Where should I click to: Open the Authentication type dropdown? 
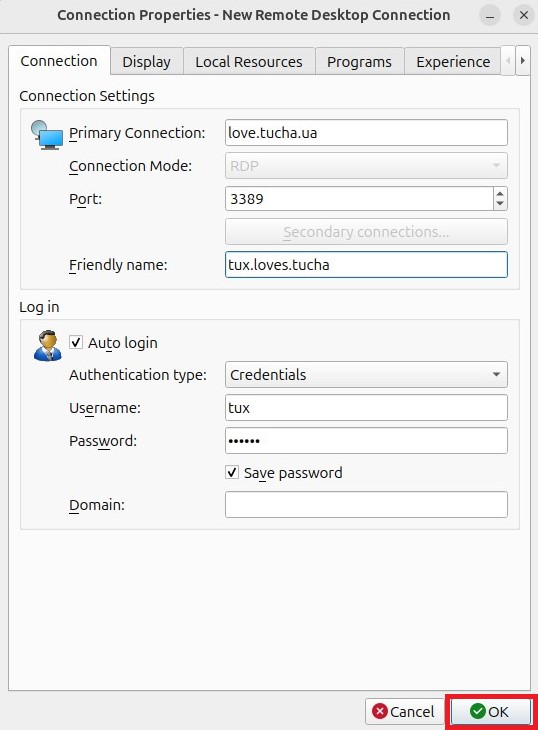pos(366,374)
